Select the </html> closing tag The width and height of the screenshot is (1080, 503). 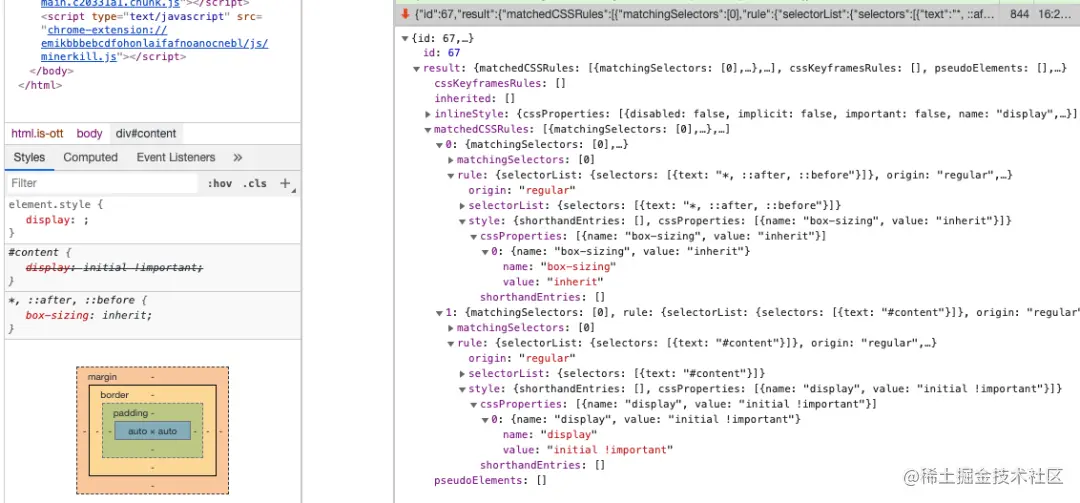tap(40, 86)
